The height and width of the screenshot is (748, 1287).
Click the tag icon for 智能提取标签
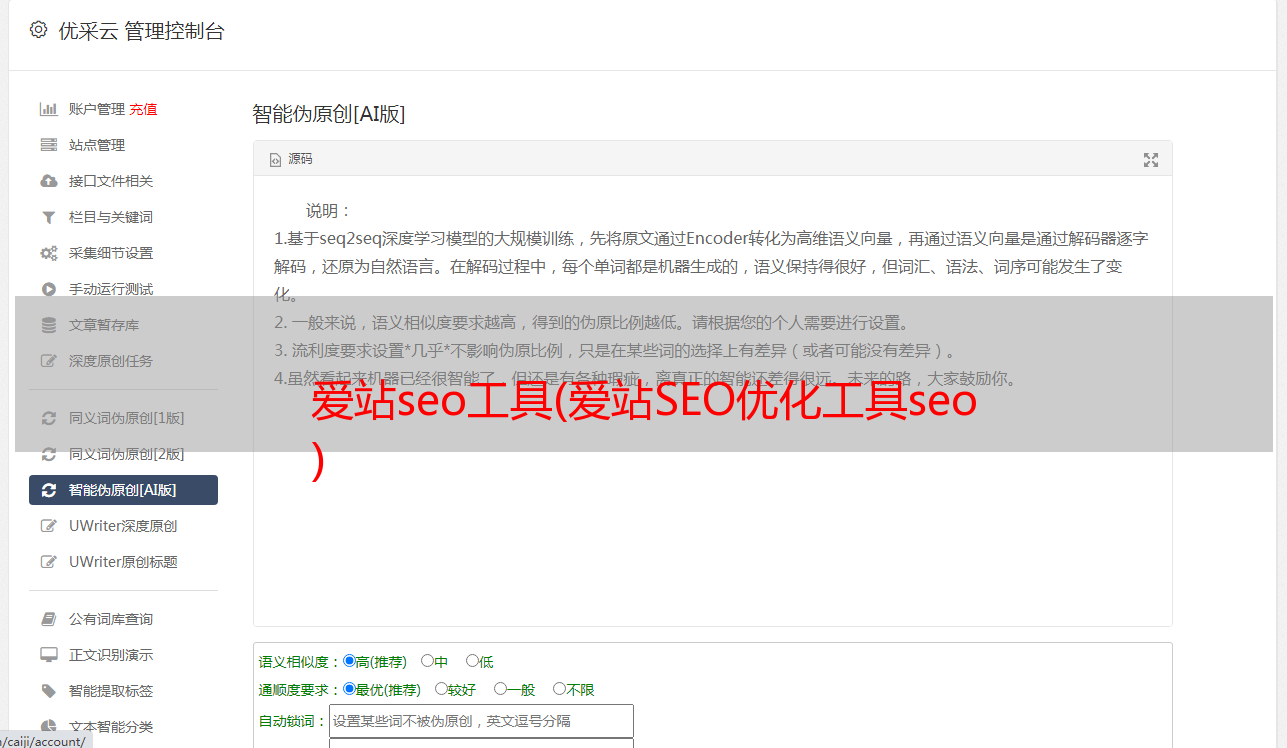(48, 691)
